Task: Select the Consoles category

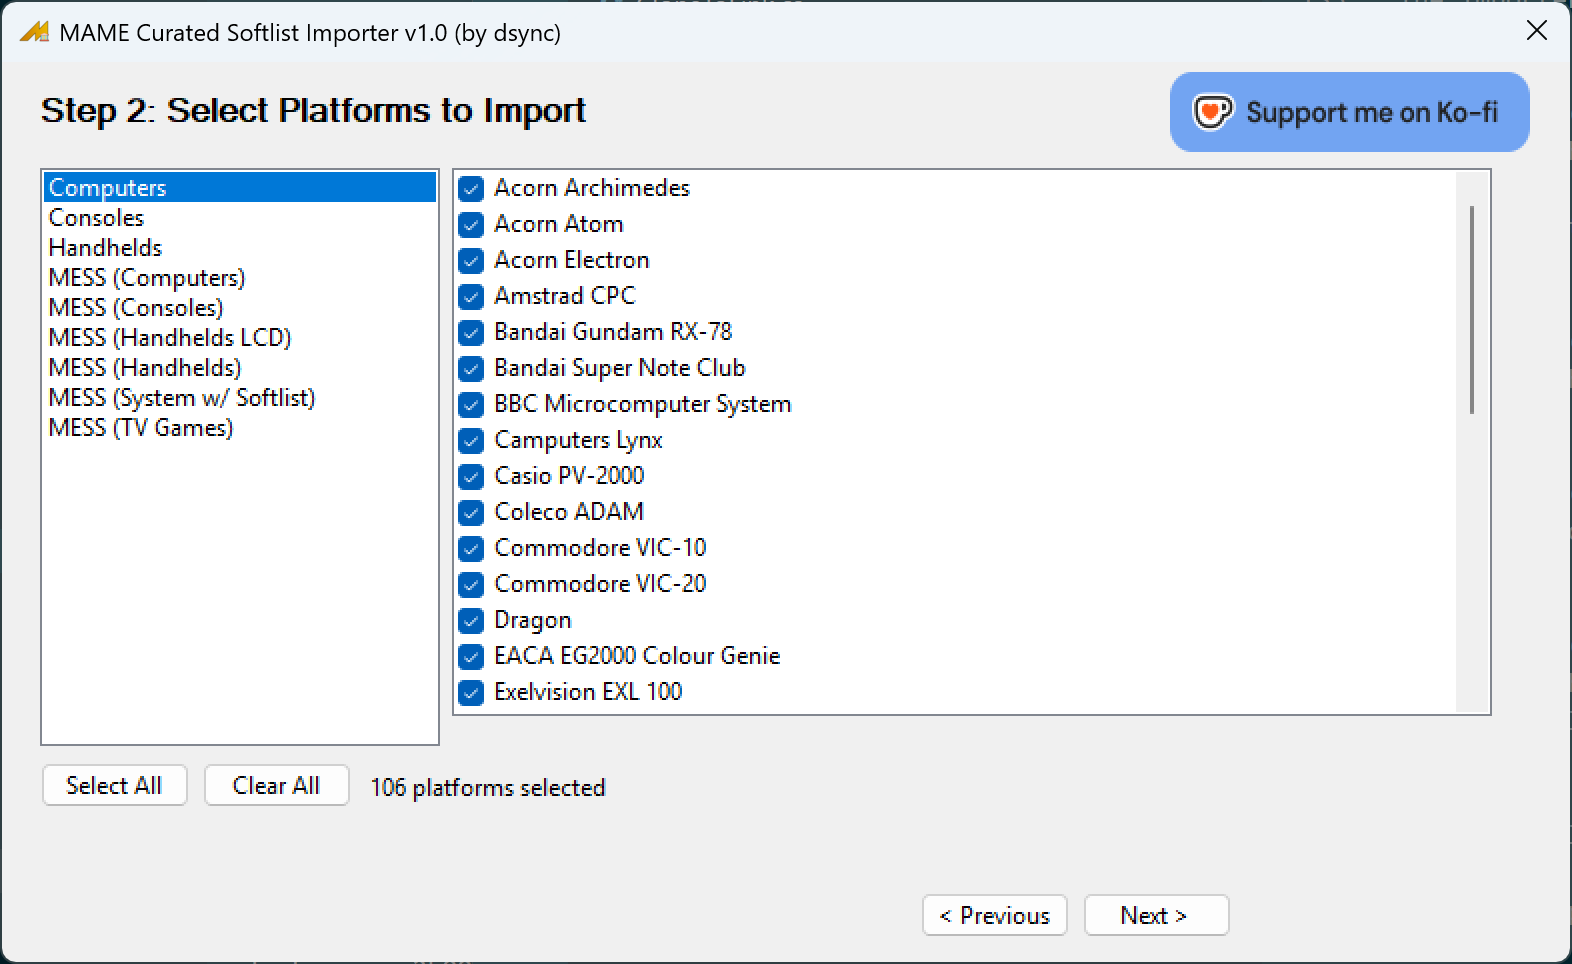Action: [240, 217]
